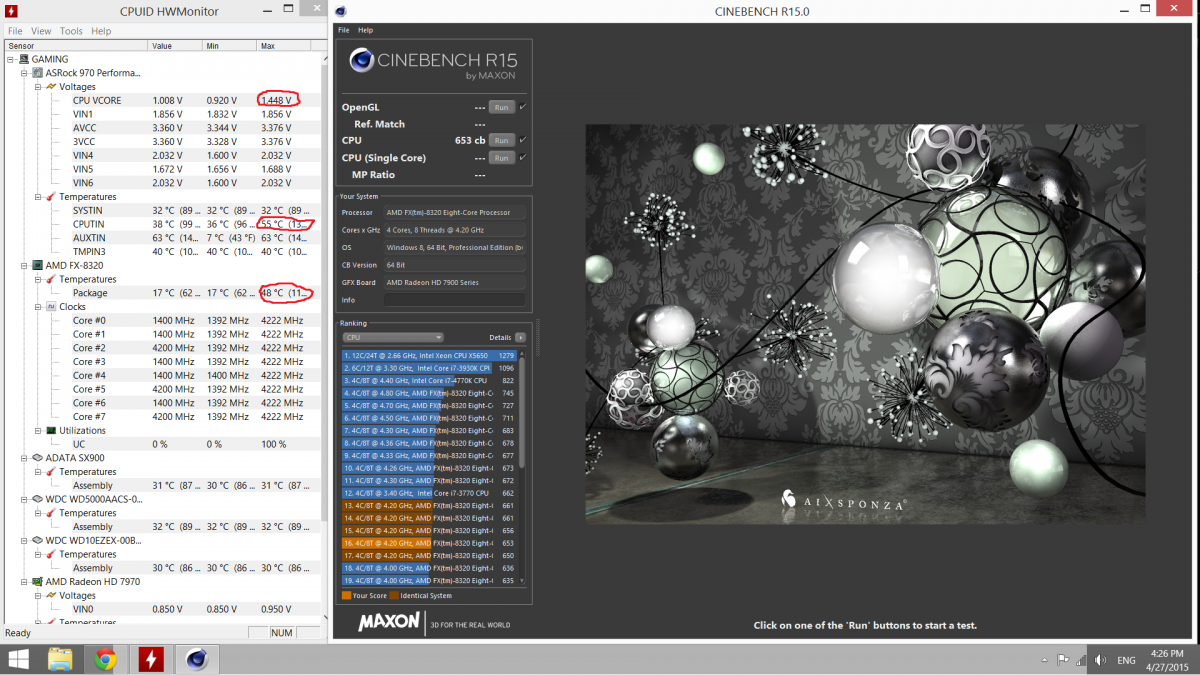
Task: Click the ASRock Voltages lightning icon
Action: (51, 87)
